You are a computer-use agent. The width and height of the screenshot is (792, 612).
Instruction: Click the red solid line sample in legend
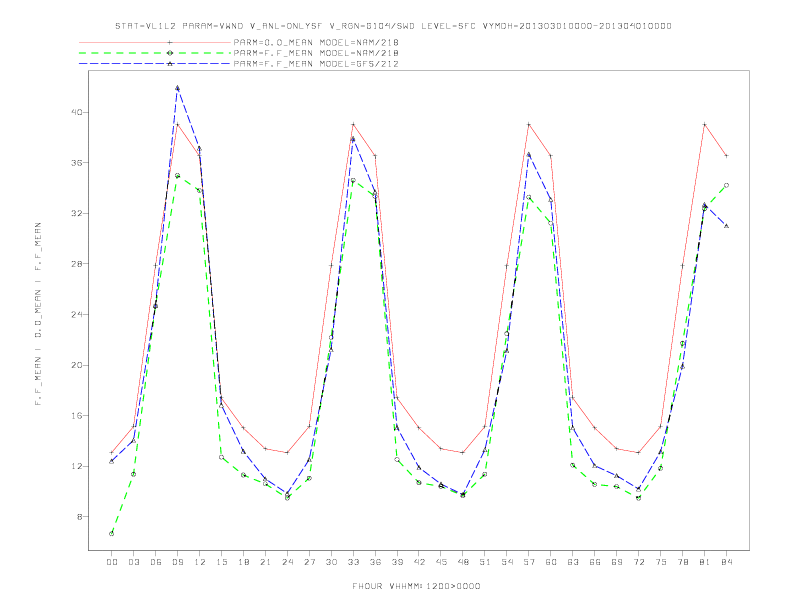tap(155, 42)
